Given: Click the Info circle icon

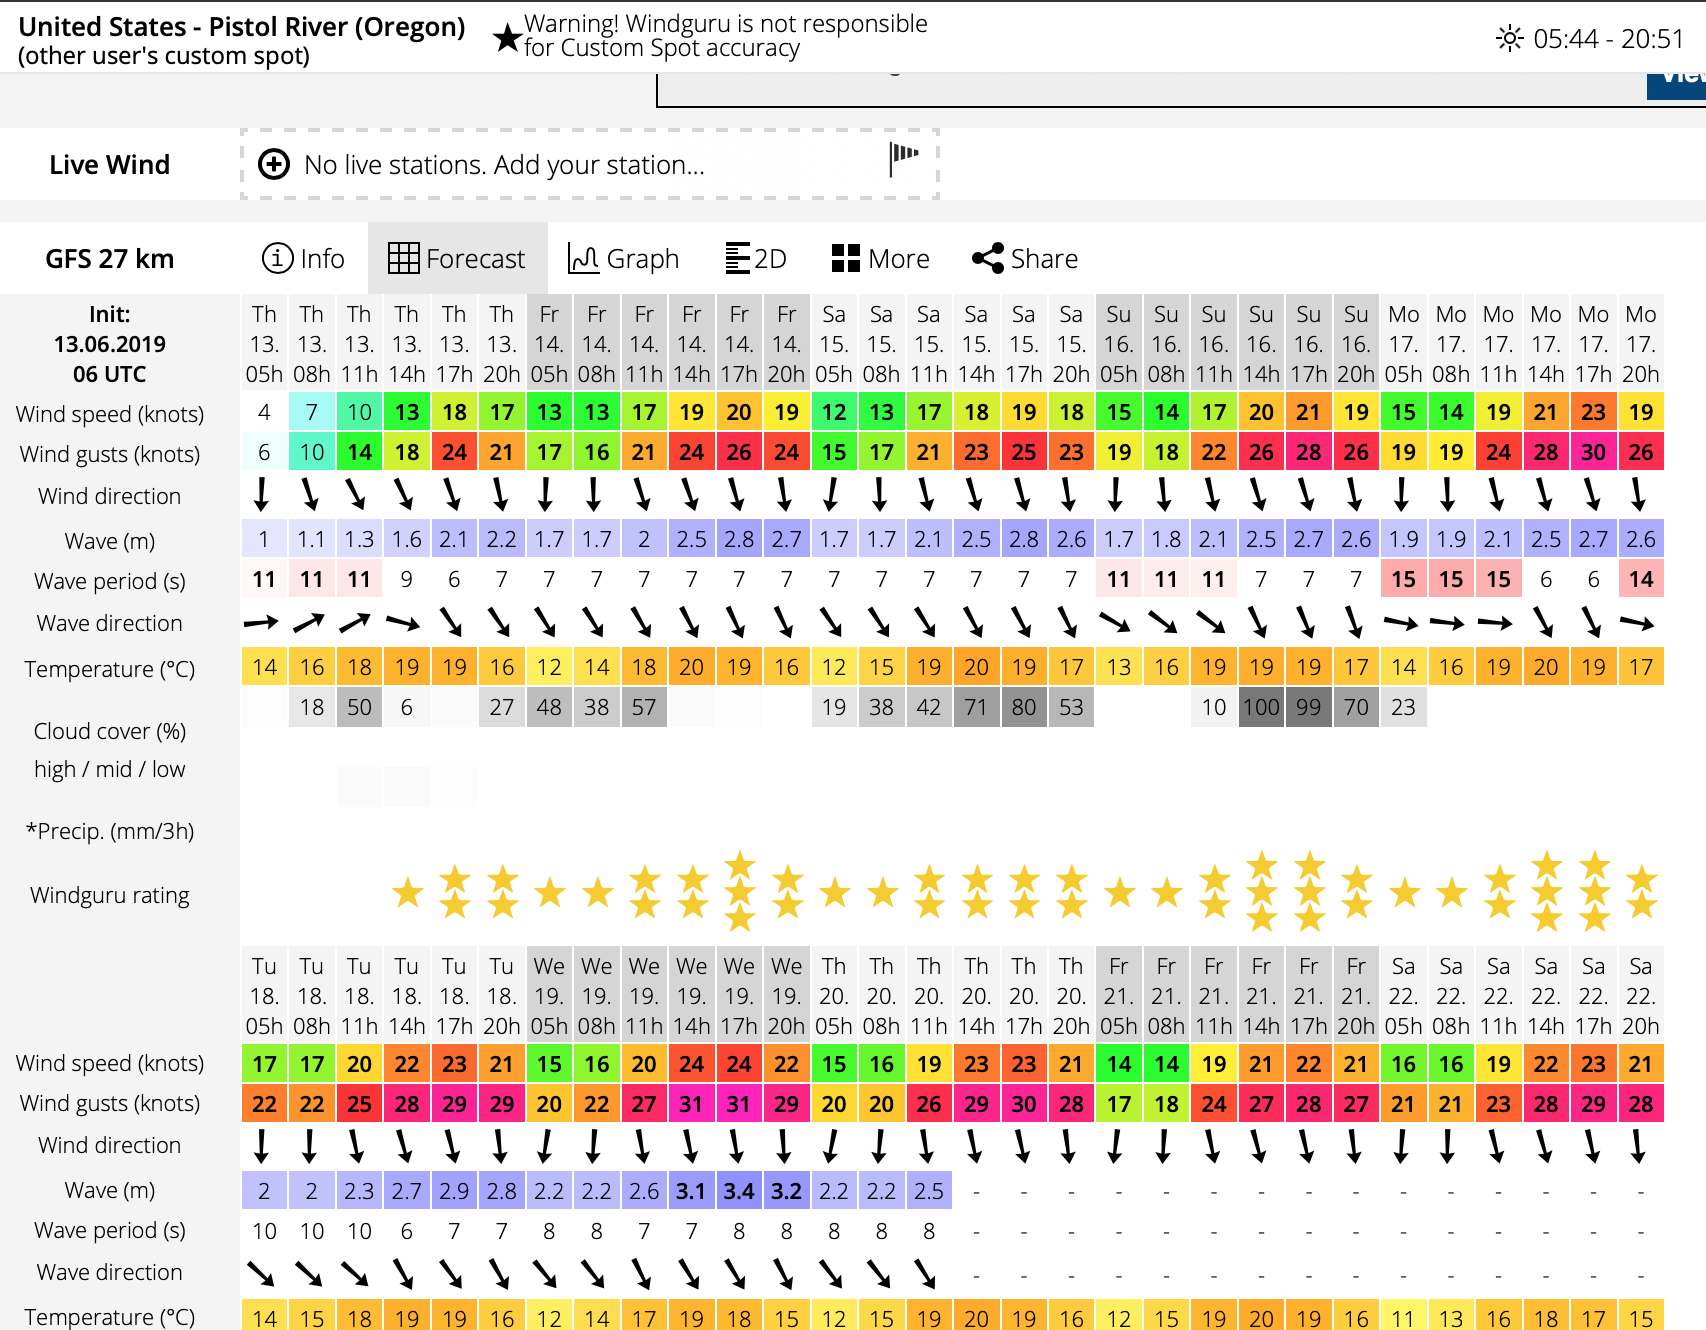Looking at the screenshot, I should [277, 258].
